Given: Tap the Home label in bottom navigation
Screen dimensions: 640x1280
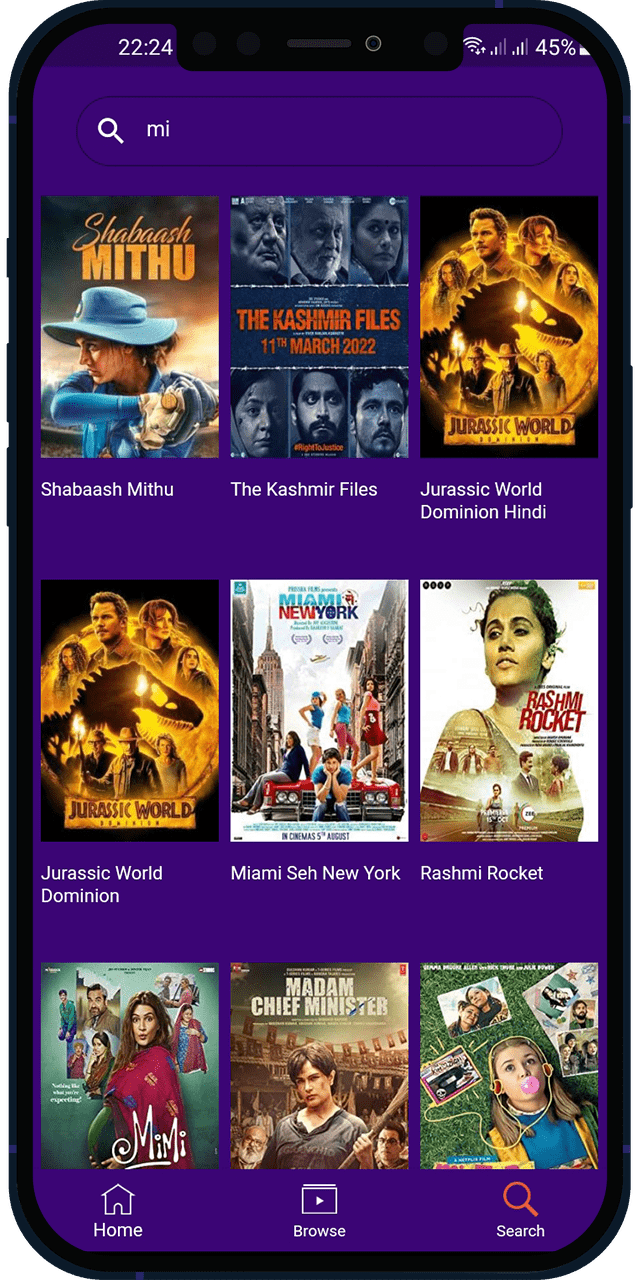Looking at the screenshot, I should (x=118, y=1230).
